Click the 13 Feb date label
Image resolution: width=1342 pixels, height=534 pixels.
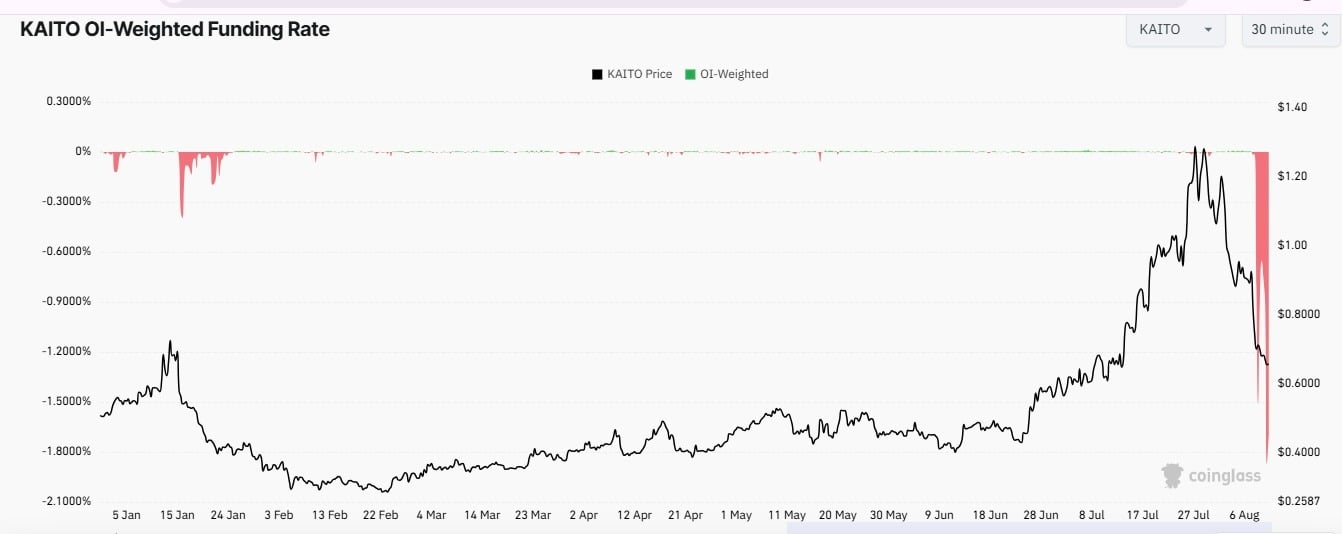click(x=329, y=516)
